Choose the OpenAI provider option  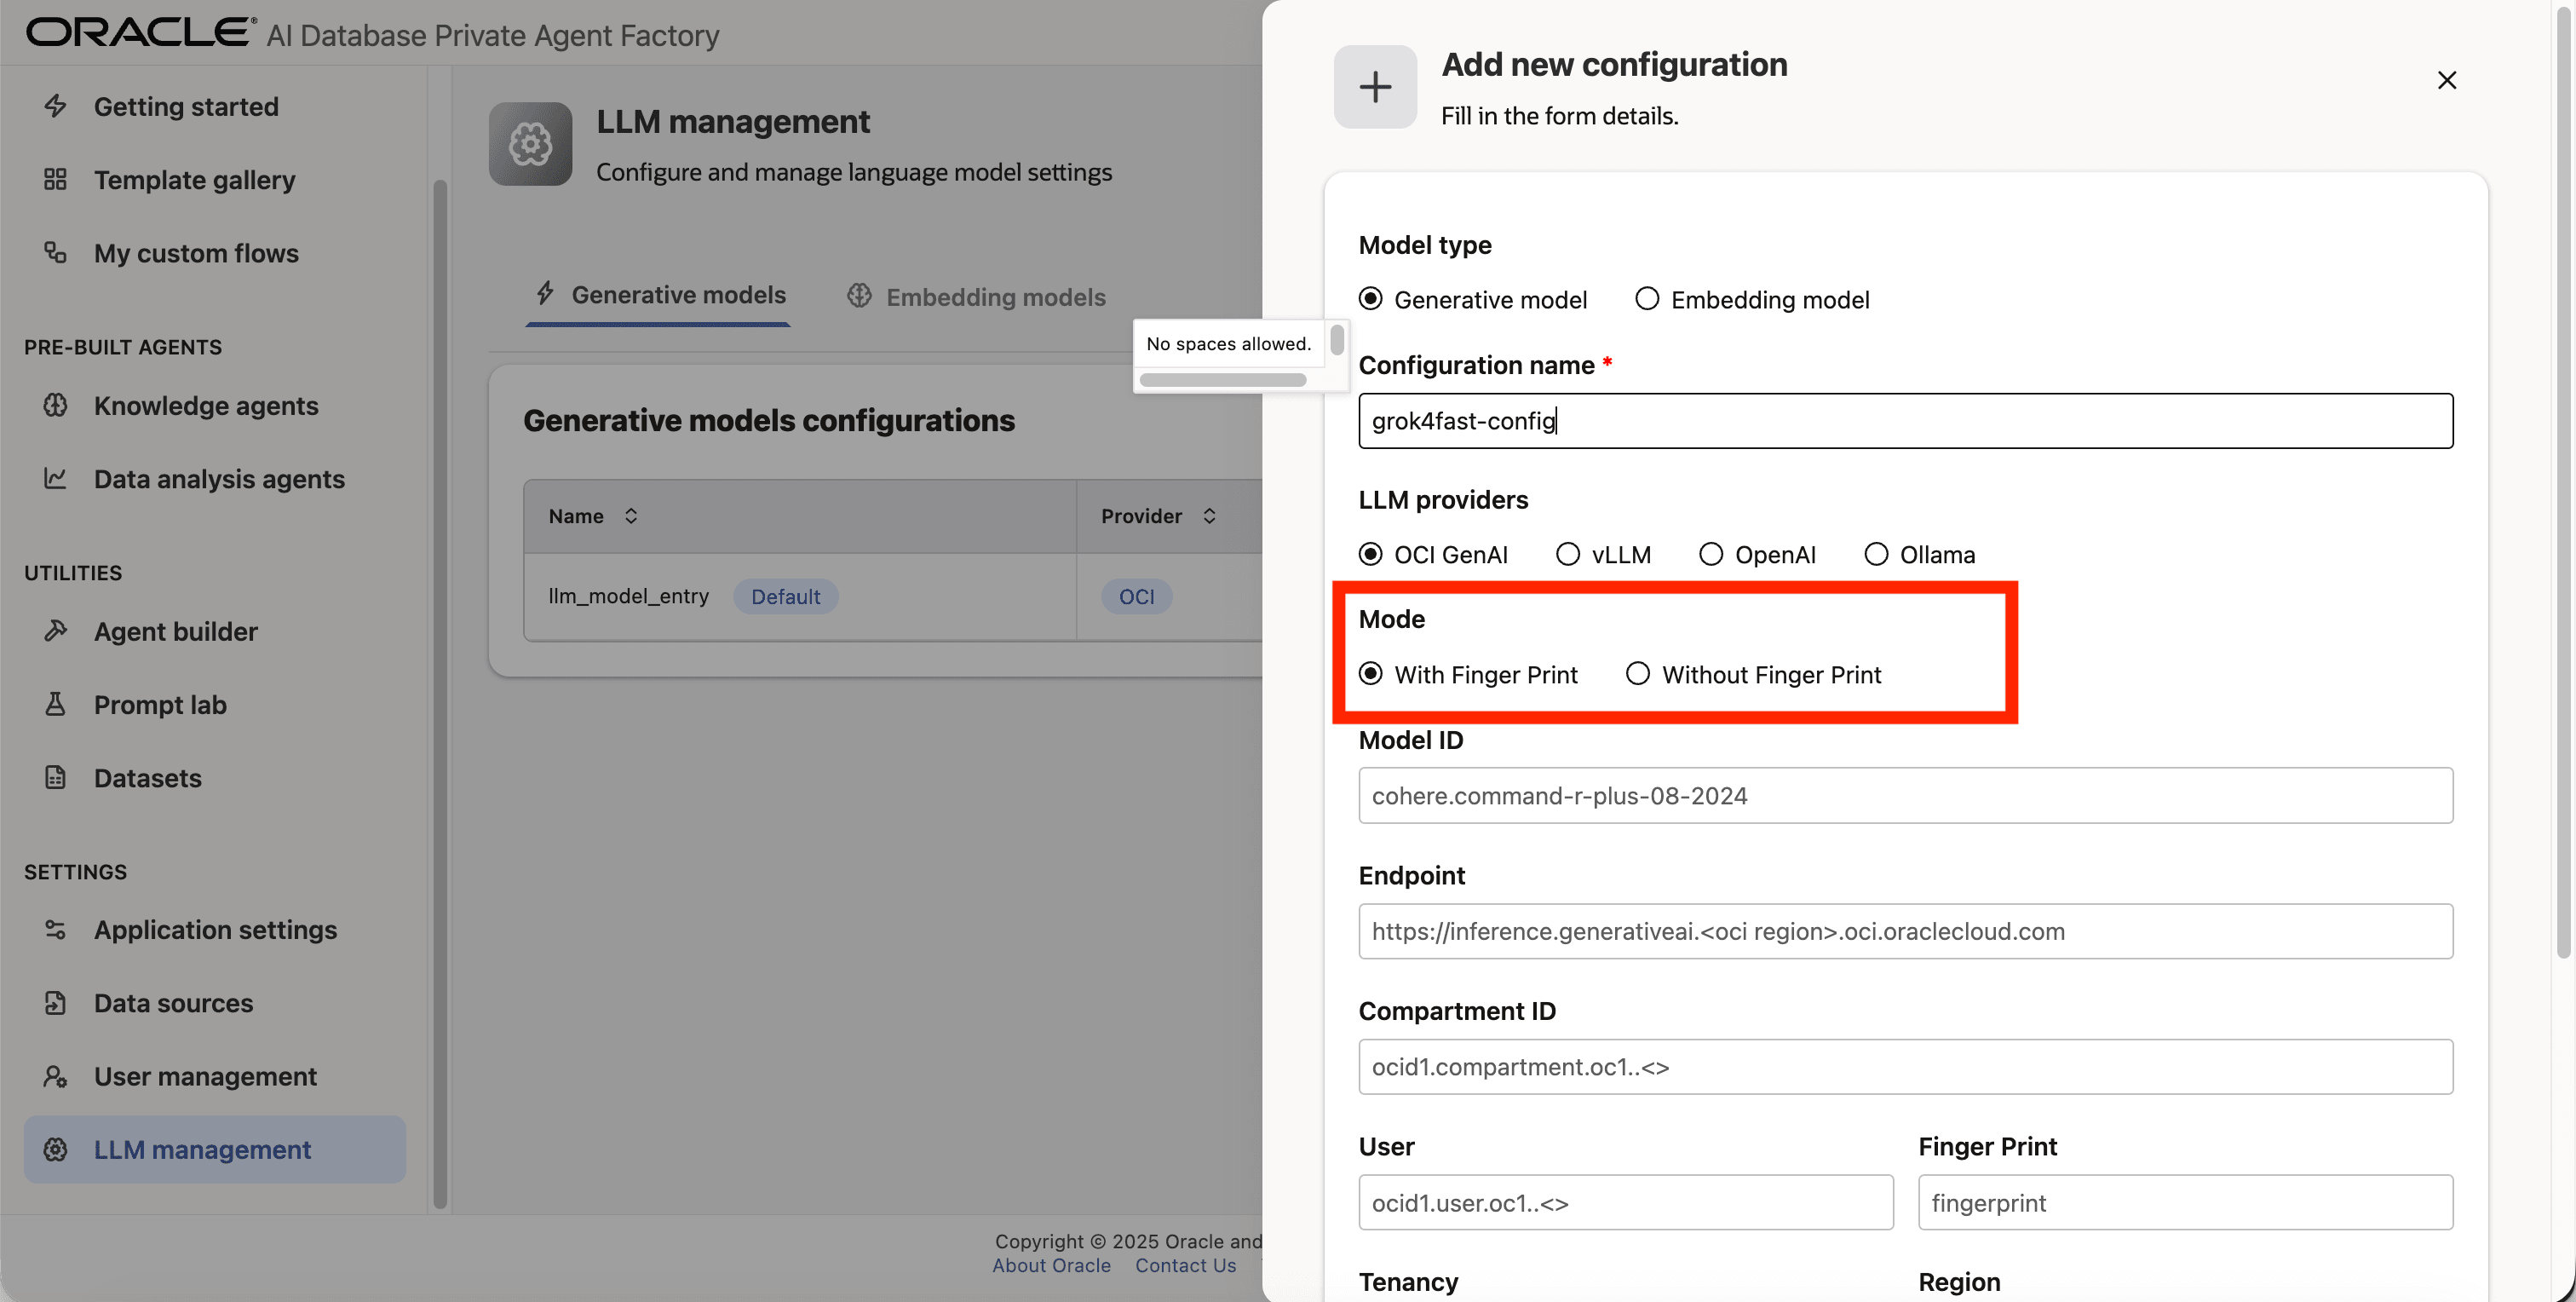(1710, 554)
